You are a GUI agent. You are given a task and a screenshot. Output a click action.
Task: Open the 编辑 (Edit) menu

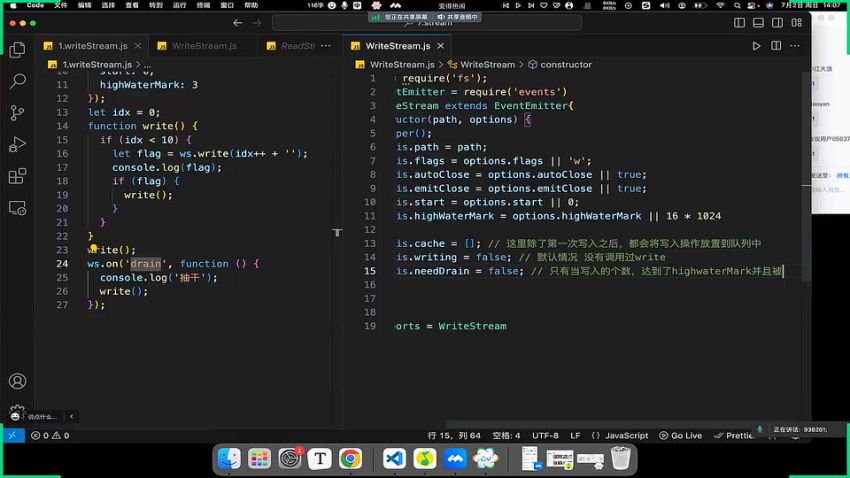[x=85, y=5]
